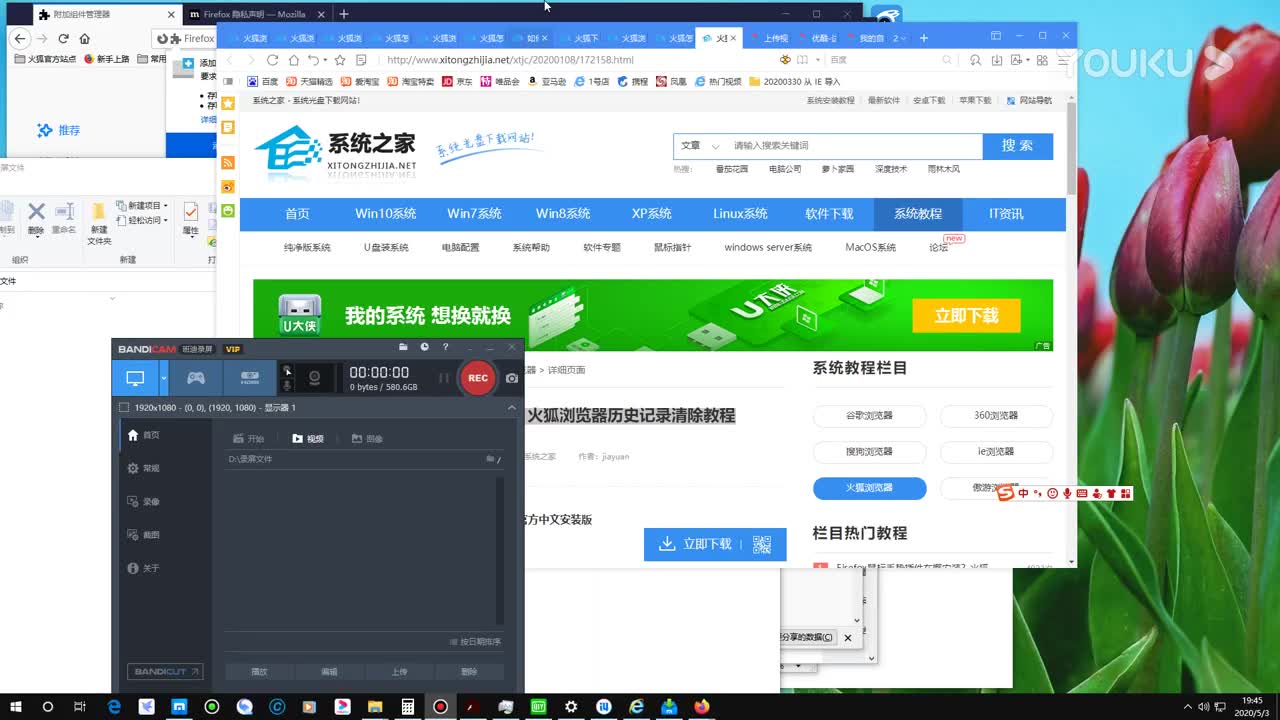Image resolution: width=1280 pixels, height=720 pixels.
Task: Switch to the 图像 tab in Bandicam
Action: click(x=369, y=438)
